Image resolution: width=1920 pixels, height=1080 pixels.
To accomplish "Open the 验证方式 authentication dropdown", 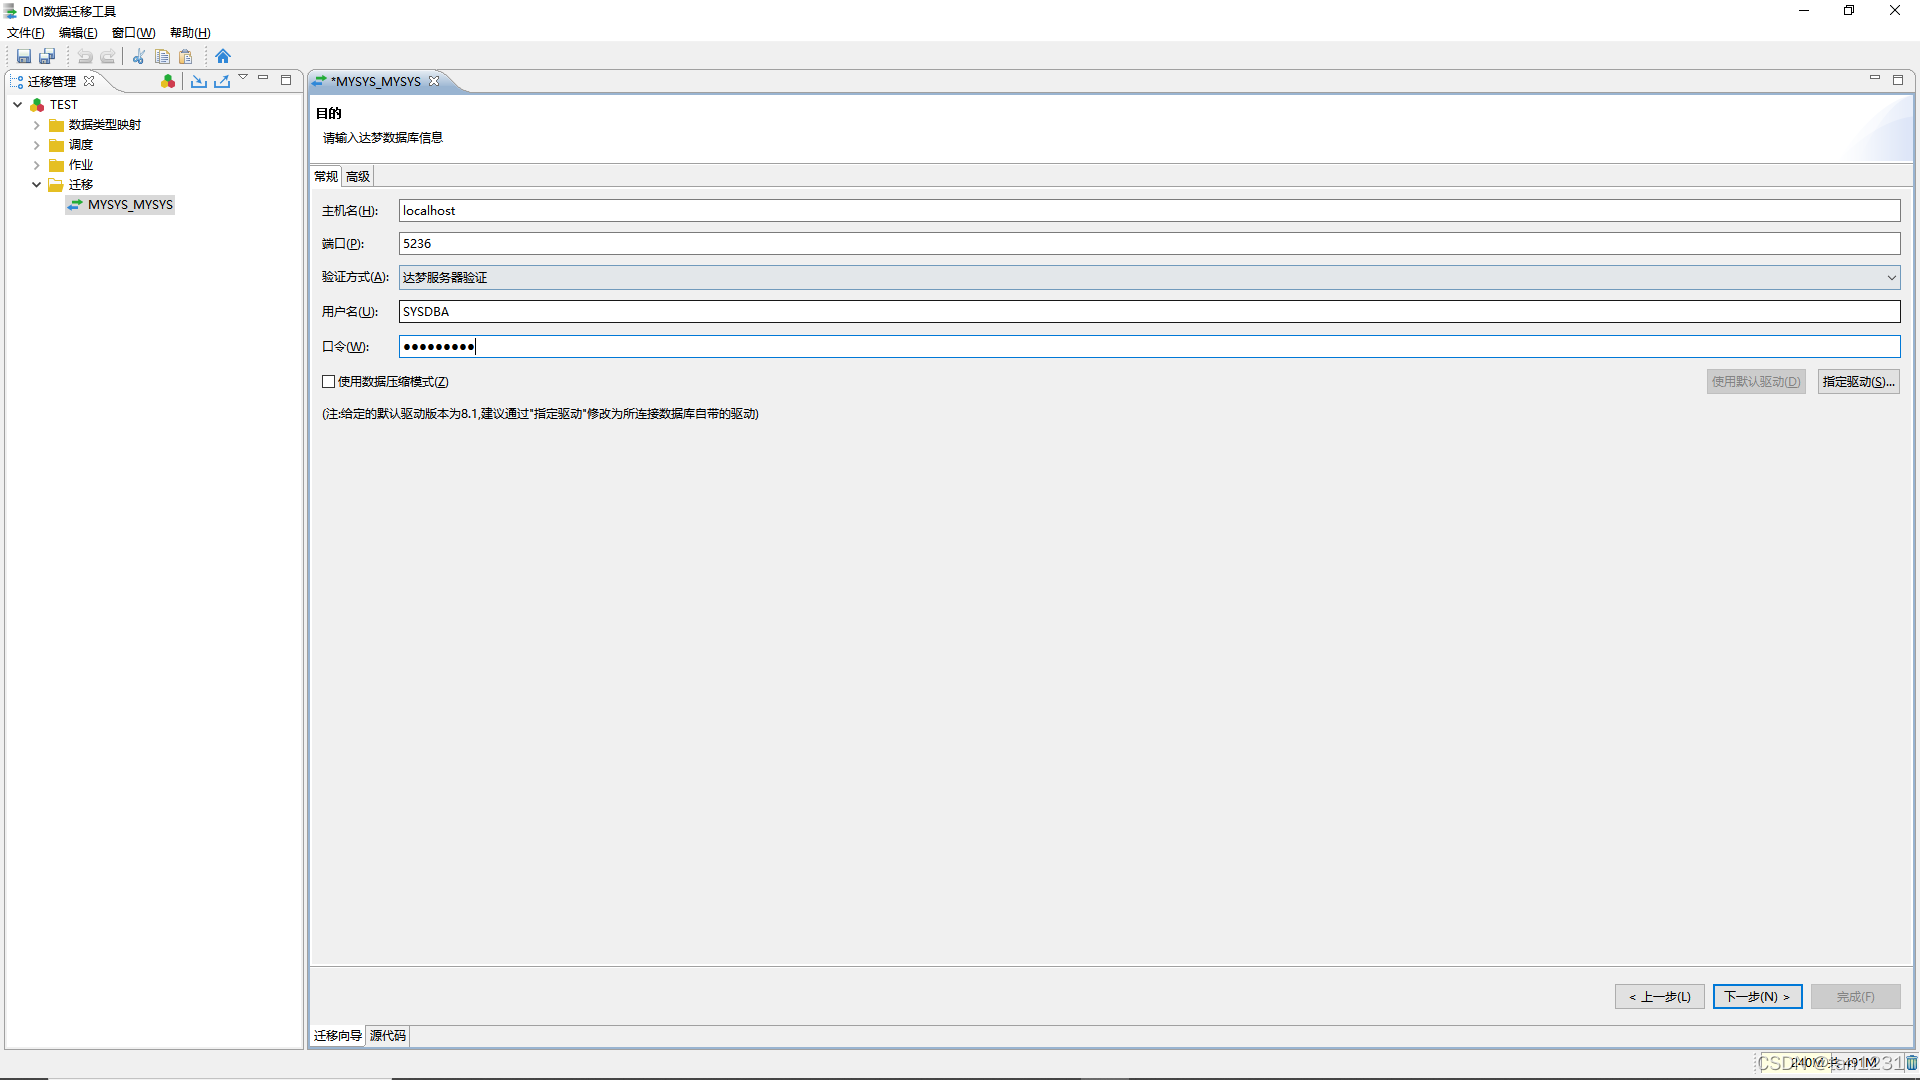I will [1149, 278].
